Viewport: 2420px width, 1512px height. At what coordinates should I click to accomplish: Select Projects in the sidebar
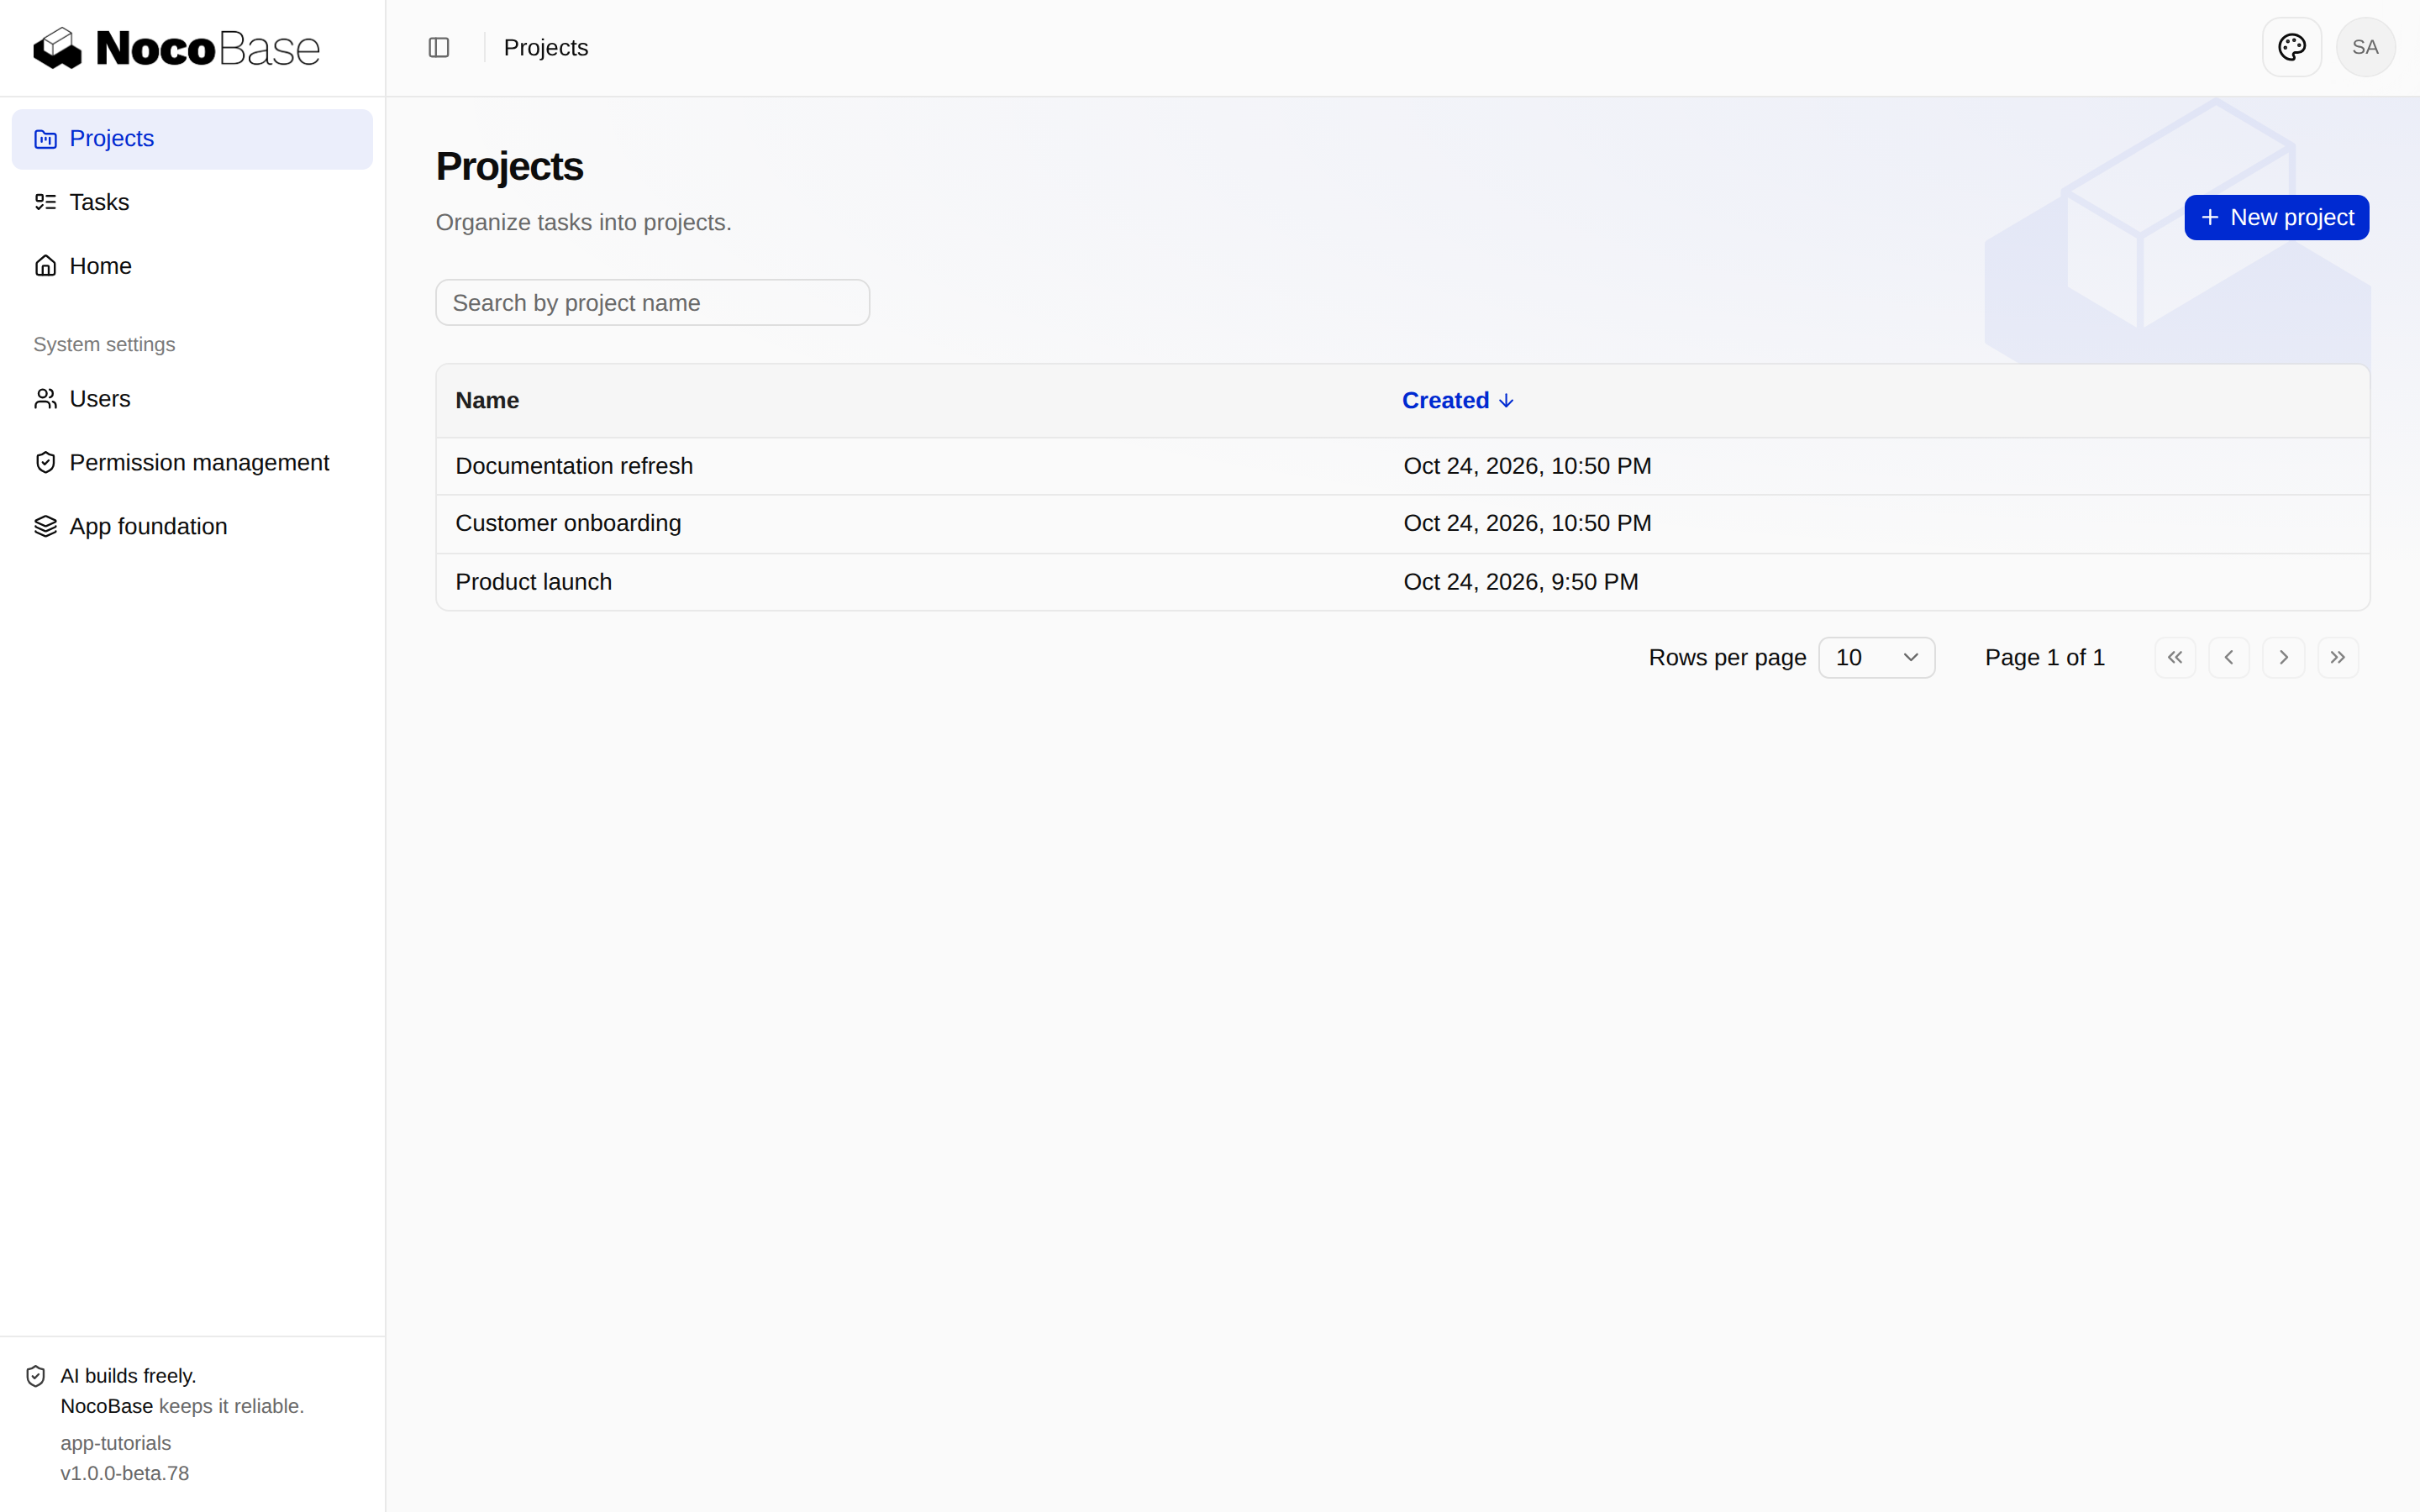tap(192, 139)
